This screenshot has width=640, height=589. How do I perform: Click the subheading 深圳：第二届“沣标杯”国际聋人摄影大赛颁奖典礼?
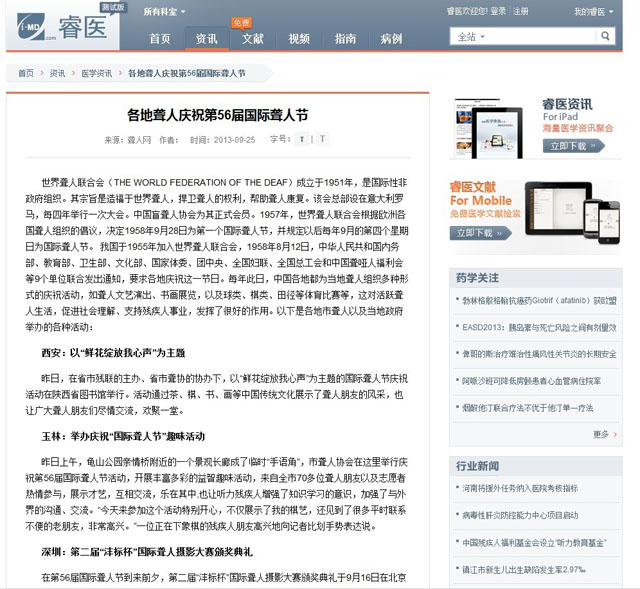tap(147, 552)
